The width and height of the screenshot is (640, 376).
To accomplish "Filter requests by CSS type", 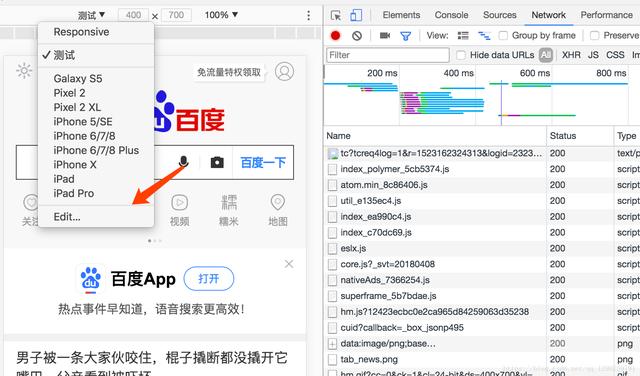I will [615, 55].
